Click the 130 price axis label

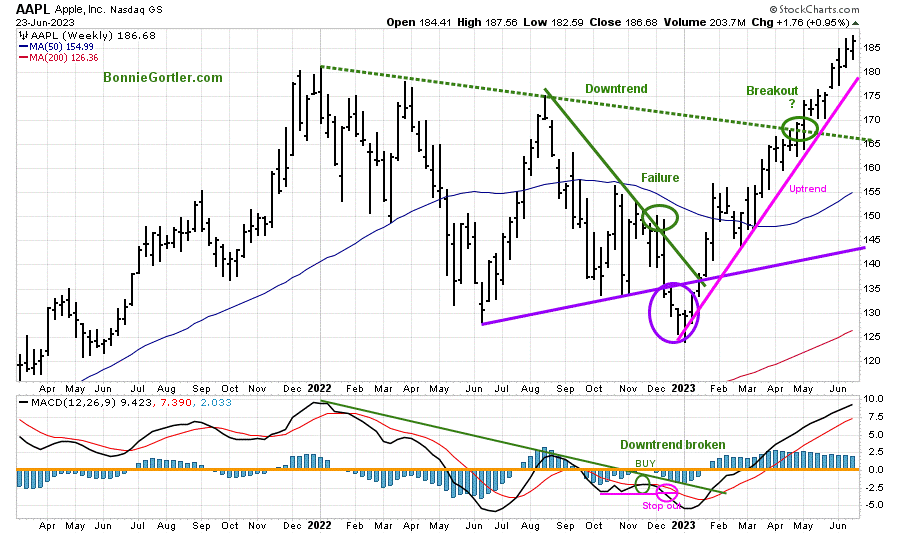pyautogui.click(x=872, y=313)
